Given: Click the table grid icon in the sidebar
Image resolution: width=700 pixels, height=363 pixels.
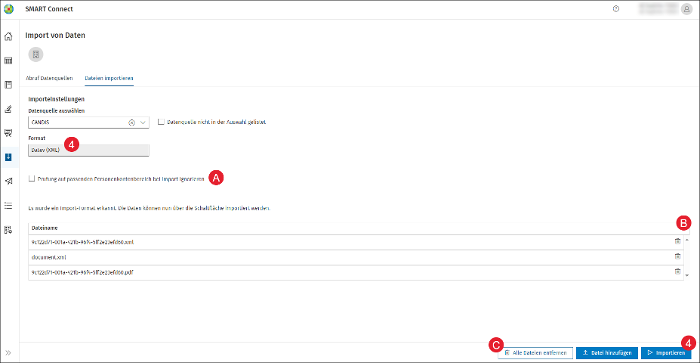Looking at the screenshot, I should coord(8,61).
